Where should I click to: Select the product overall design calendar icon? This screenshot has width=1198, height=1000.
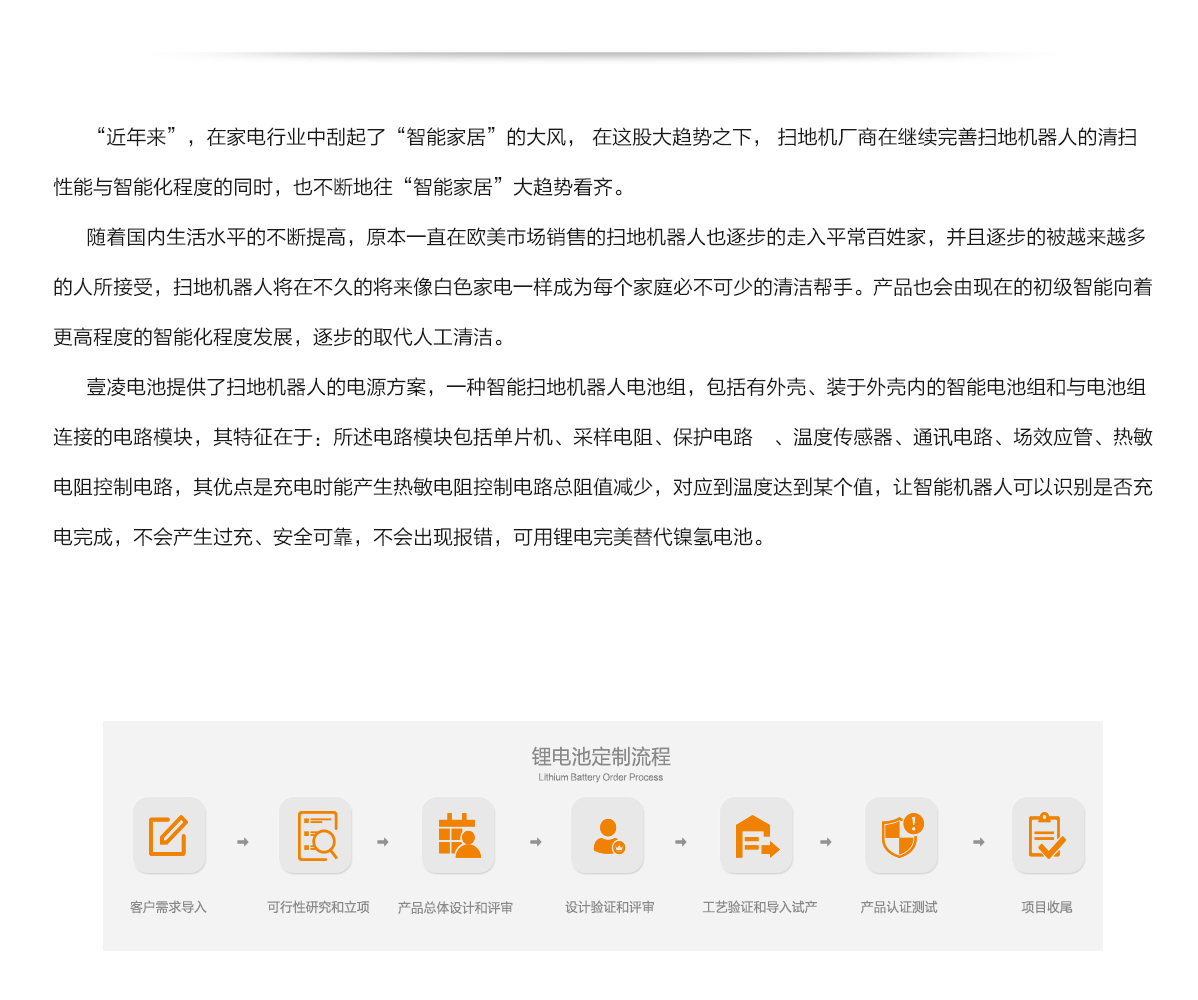coord(458,836)
